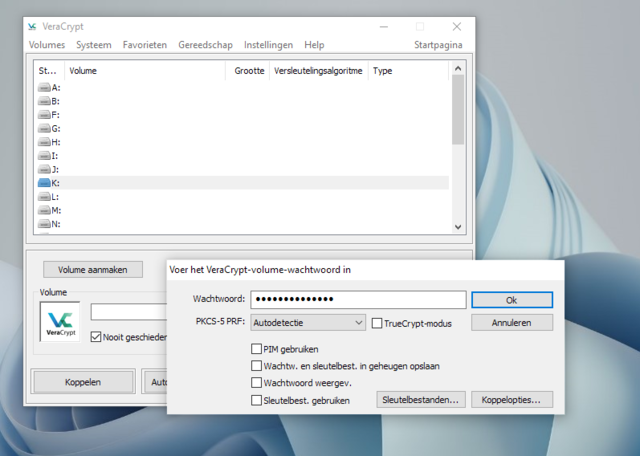This screenshot has height=456, width=640.
Task: Check Sleutelbest. gebruiken option
Action: 256,400
